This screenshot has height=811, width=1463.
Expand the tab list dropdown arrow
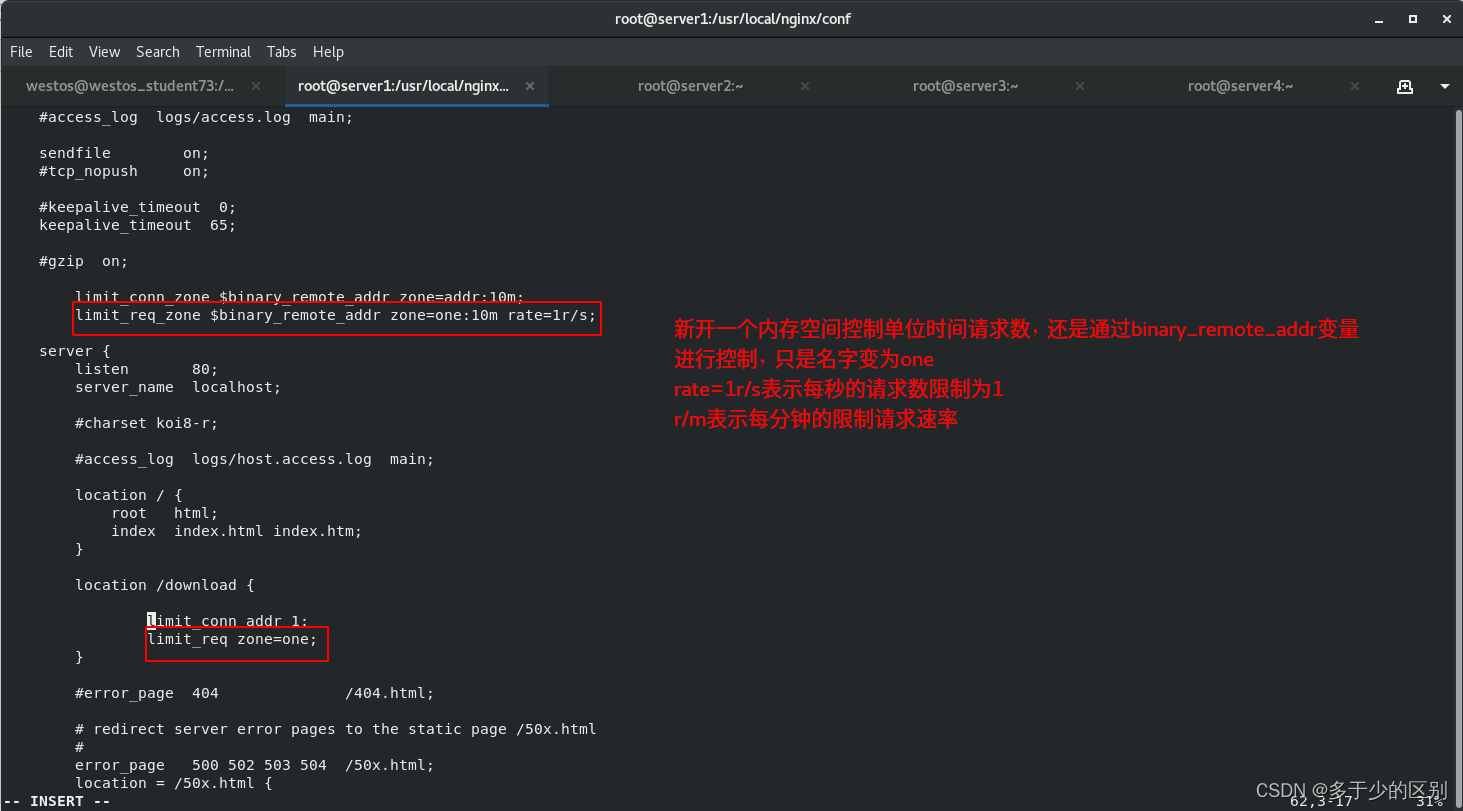(x=1444, y=87)
